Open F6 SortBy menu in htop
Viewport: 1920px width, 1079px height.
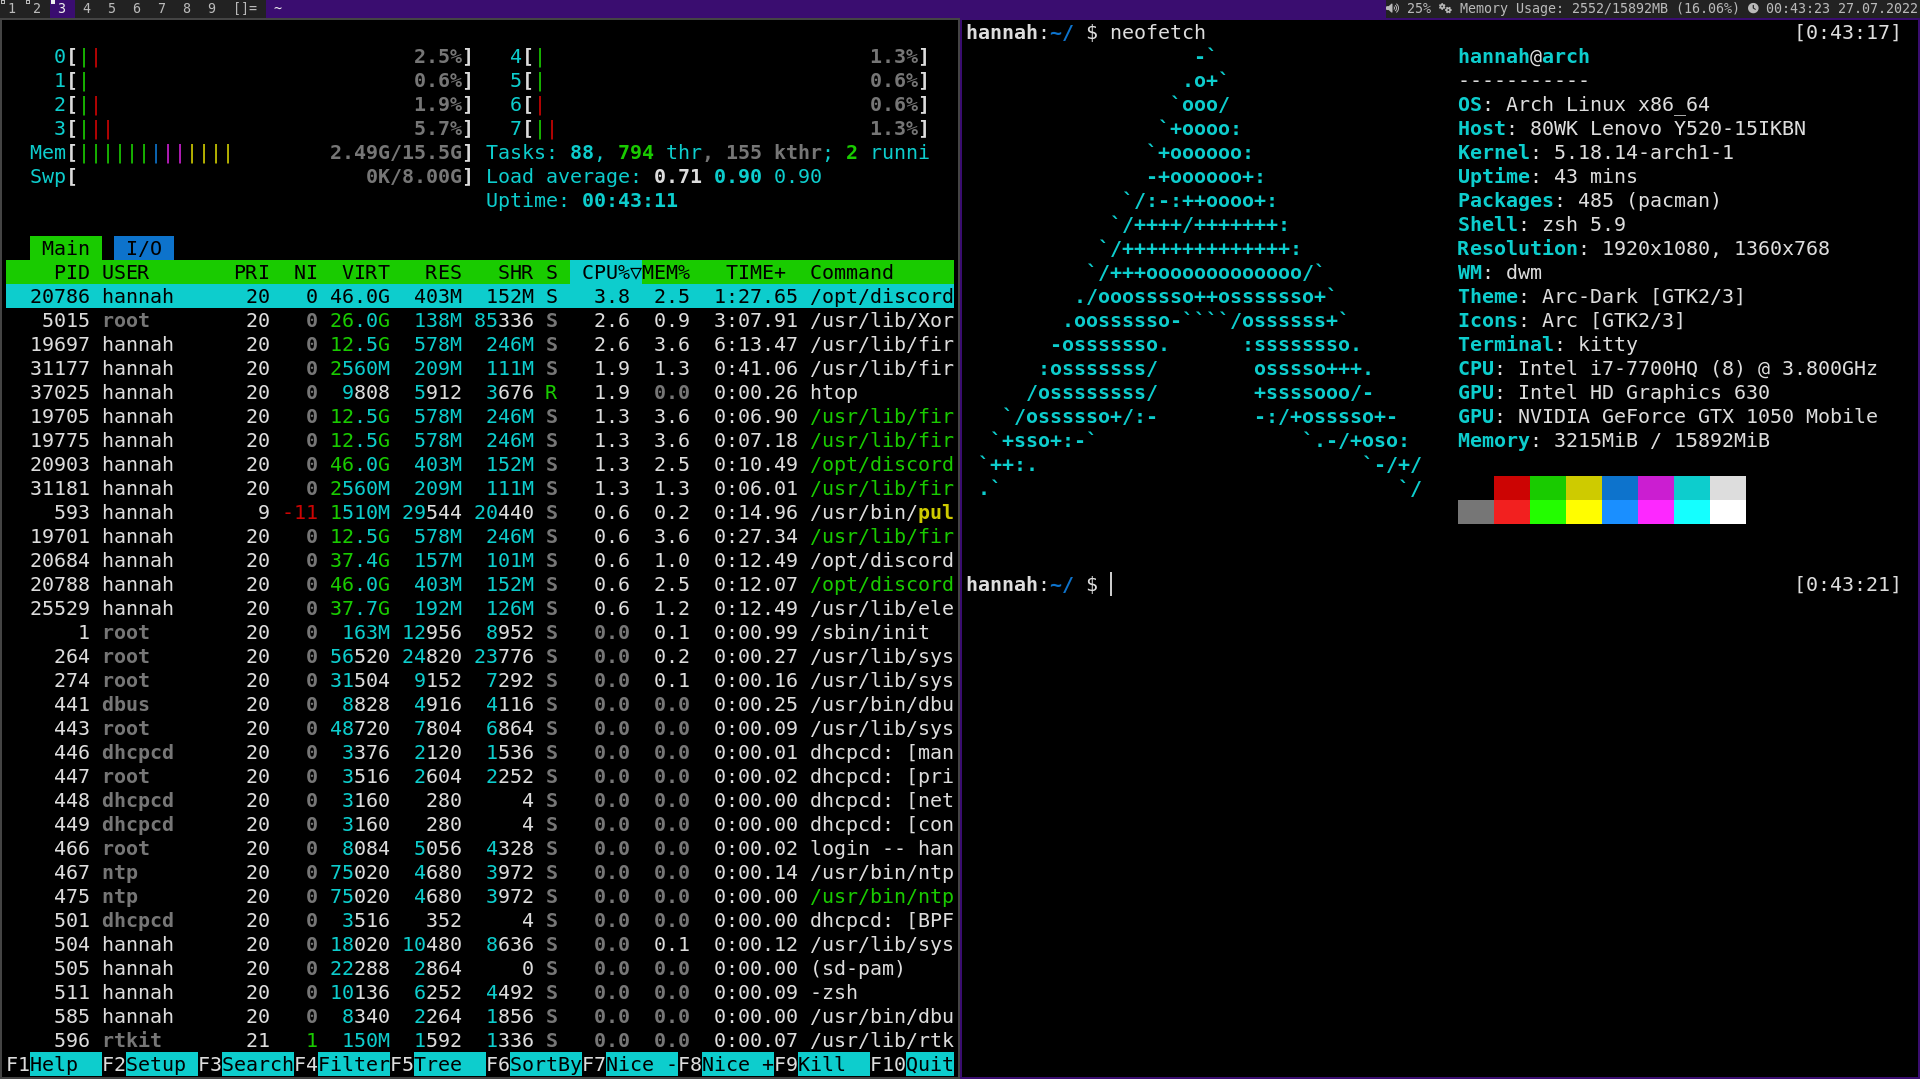pos(534,1064)
